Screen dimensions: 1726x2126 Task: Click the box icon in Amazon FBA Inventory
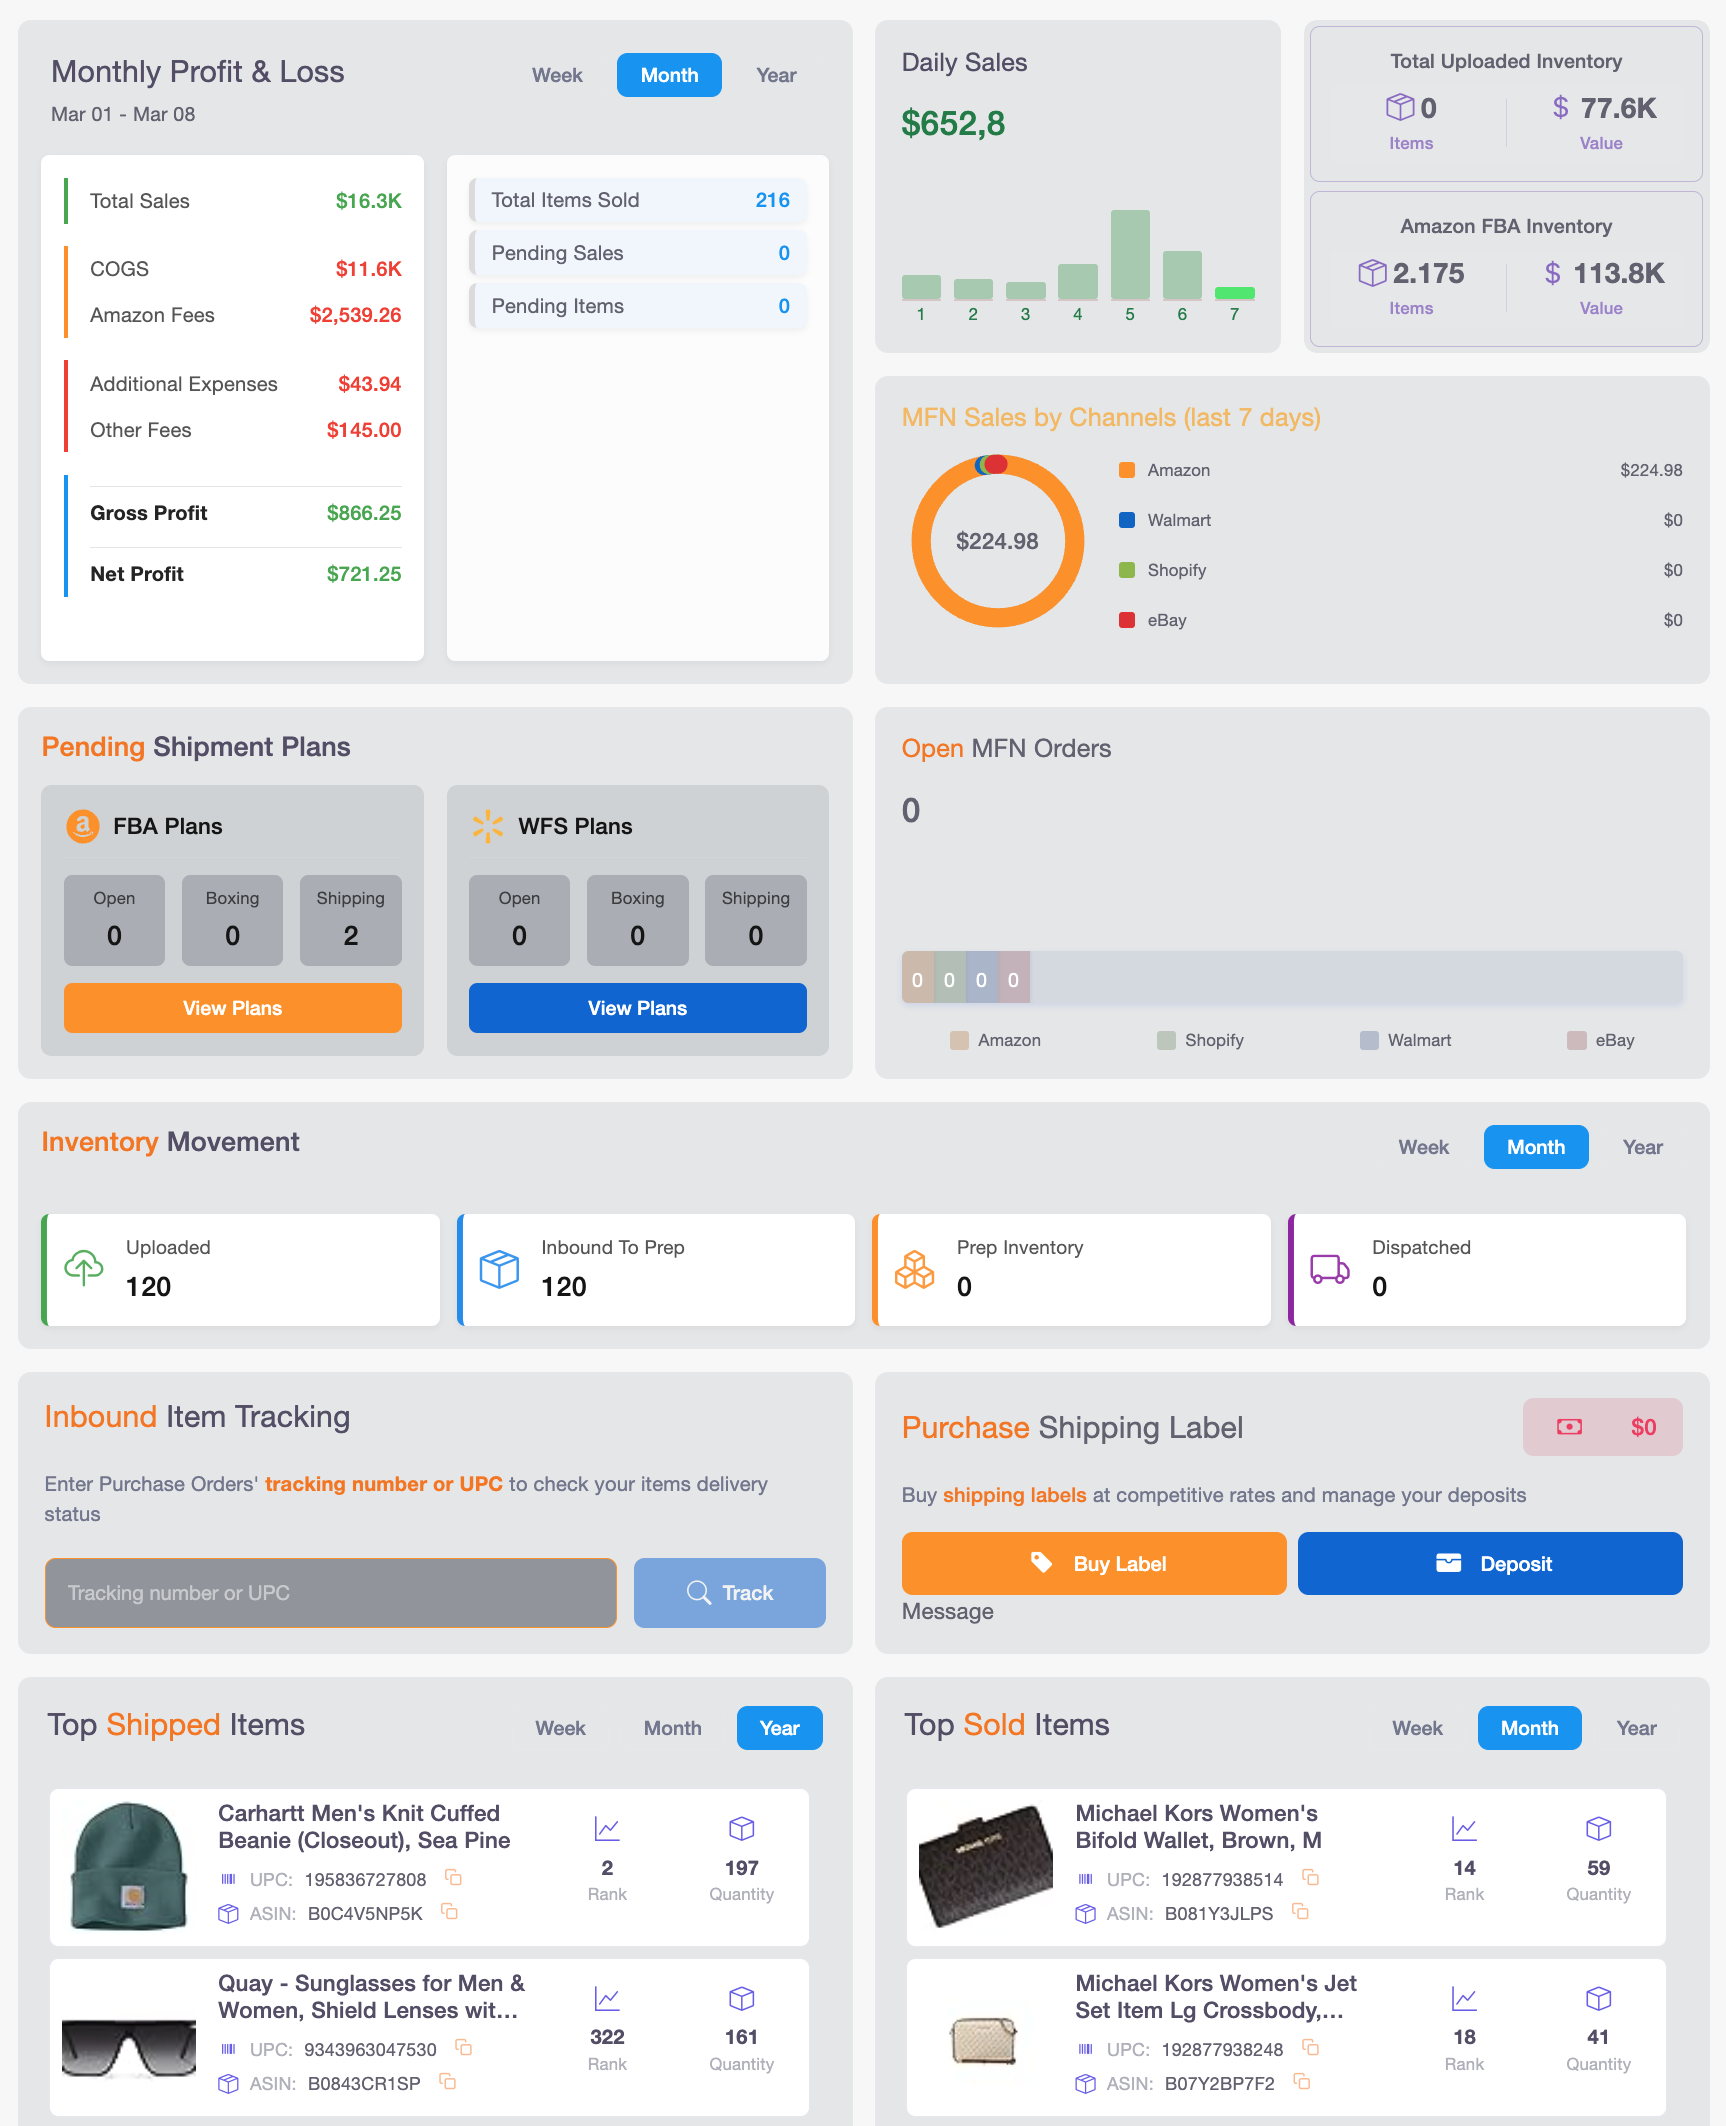[1372, 272]
